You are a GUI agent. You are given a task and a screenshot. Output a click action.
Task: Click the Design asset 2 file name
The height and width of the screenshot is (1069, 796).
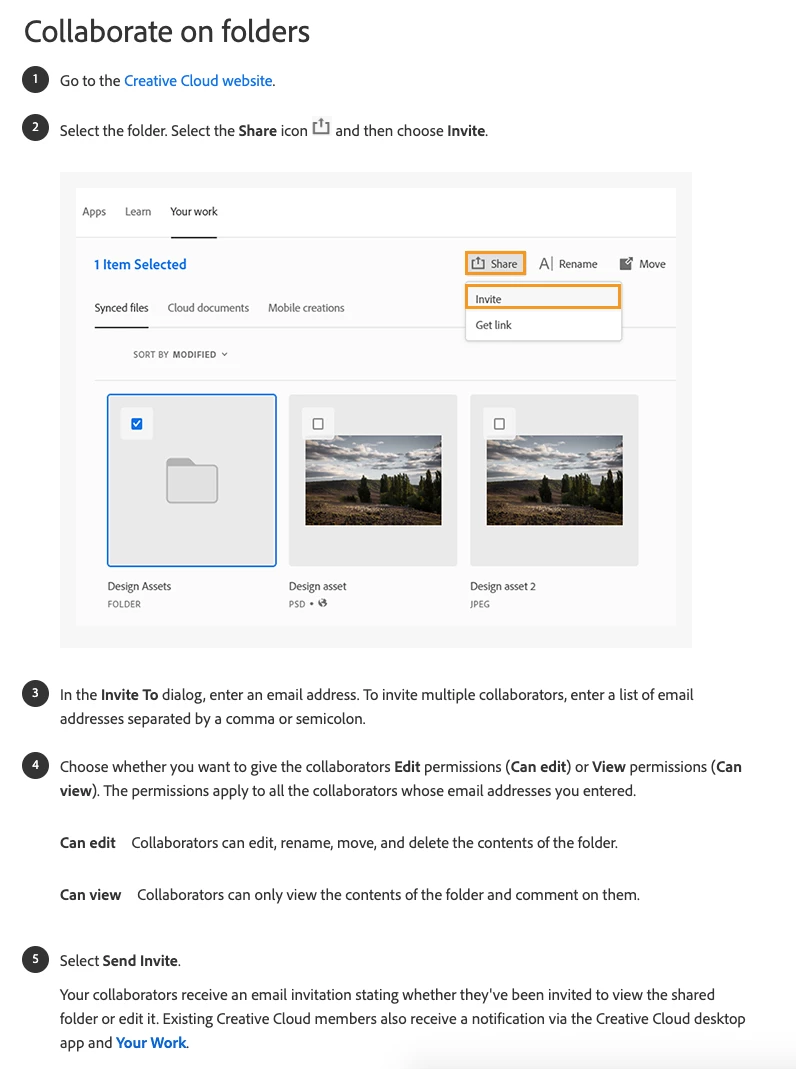502,586
